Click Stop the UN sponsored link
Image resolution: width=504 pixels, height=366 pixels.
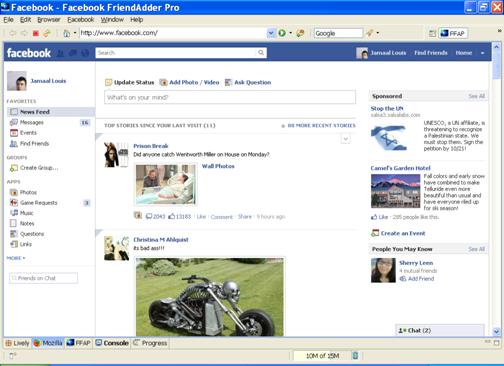coord(387,108)
